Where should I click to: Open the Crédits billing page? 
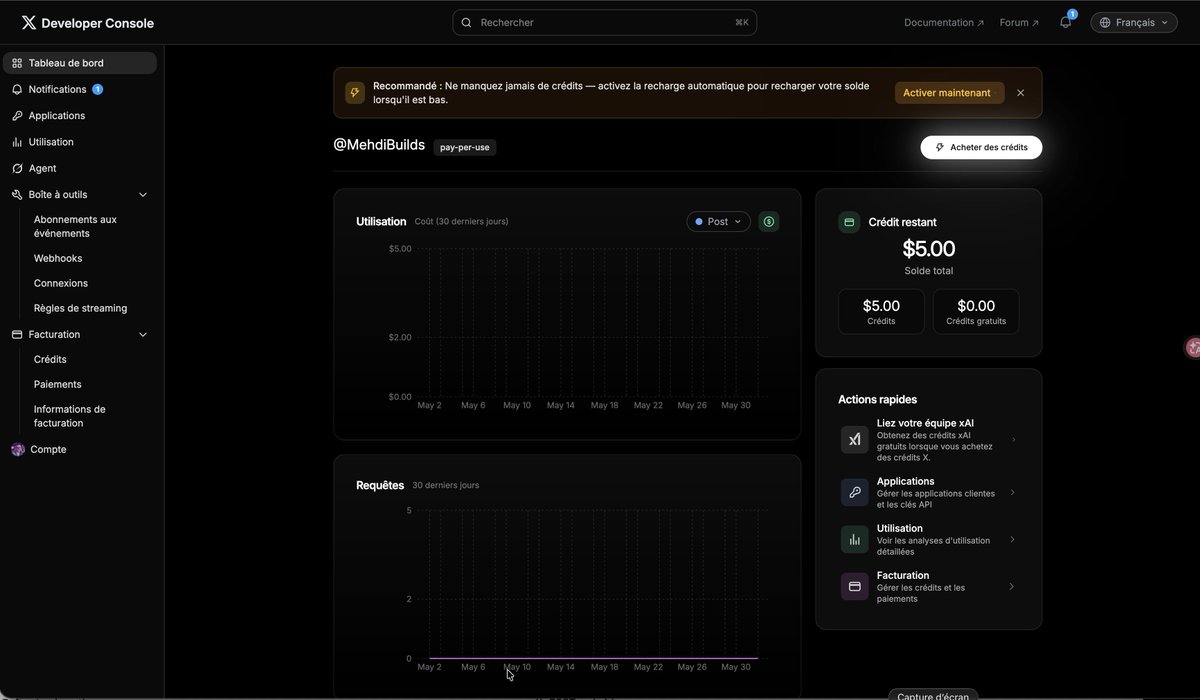point(50,359)
